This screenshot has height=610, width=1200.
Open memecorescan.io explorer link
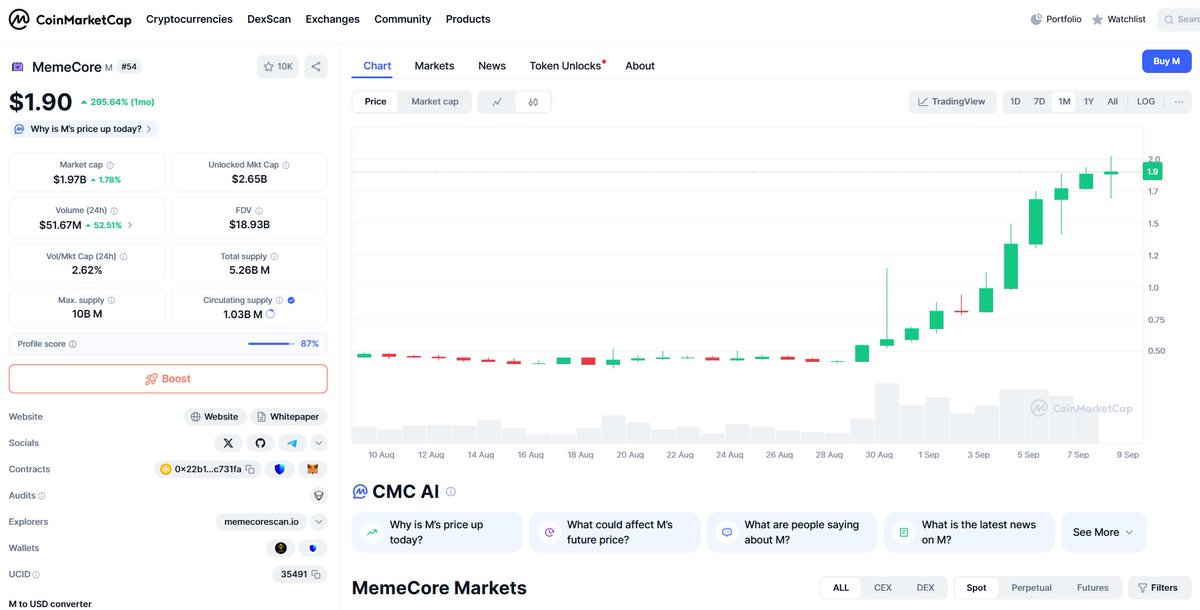tap(261, 521)
